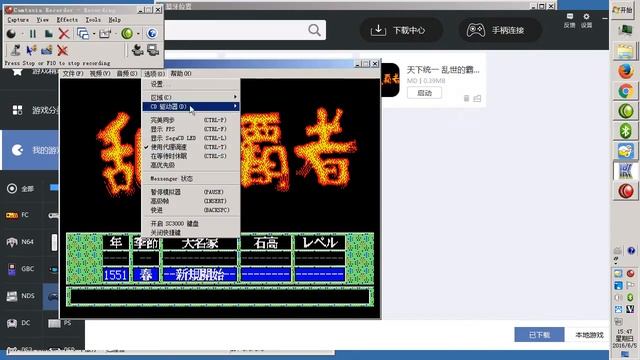Select 快进 (BACKSPC) menu entry
Image resolution: width=640 pixels, height=360 pixels.
pyautogui.click(x=191, y=210)
